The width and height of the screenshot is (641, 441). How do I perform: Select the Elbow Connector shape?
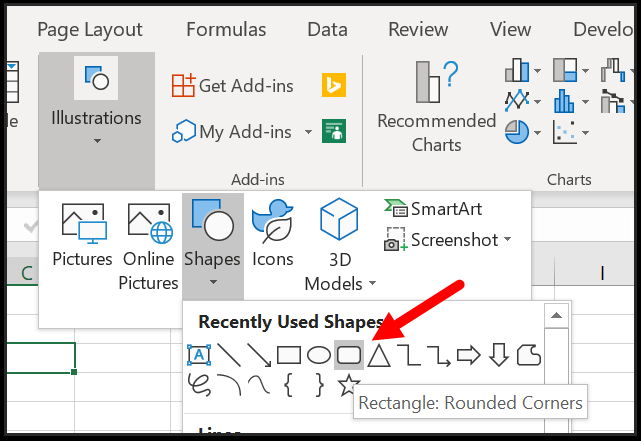pos(409,355)
